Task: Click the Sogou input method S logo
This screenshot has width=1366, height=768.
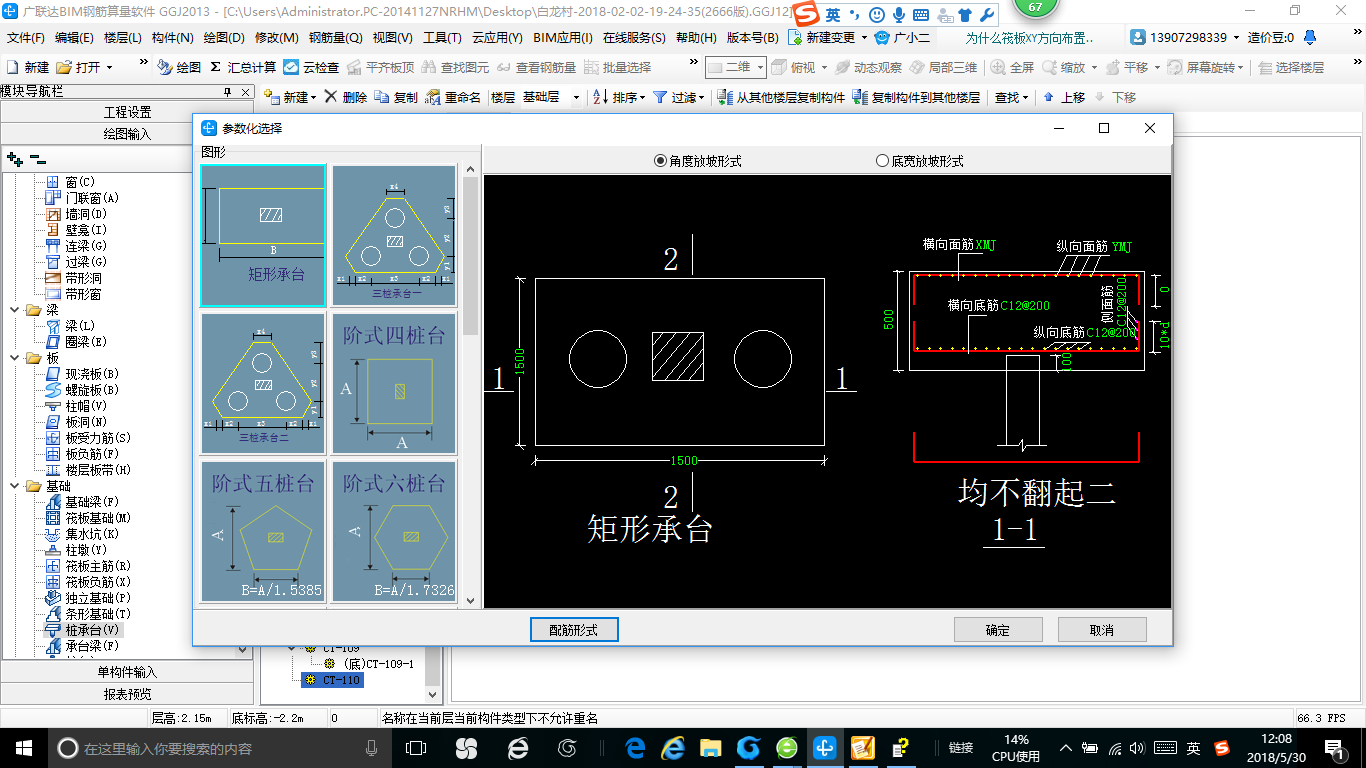Action: tap(806, 15)
